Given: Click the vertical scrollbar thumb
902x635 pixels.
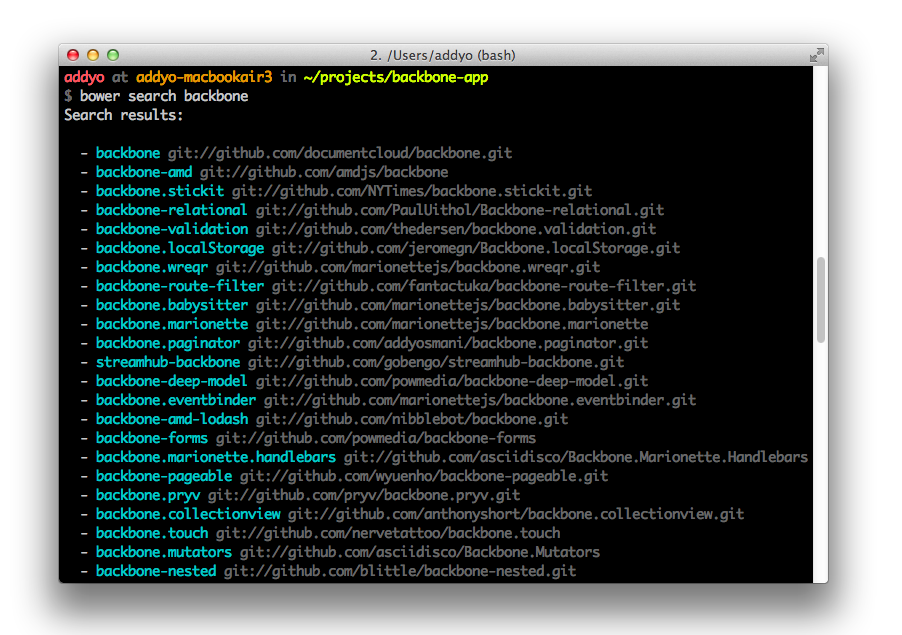Looking at the screenshot, I should point(821,300).
